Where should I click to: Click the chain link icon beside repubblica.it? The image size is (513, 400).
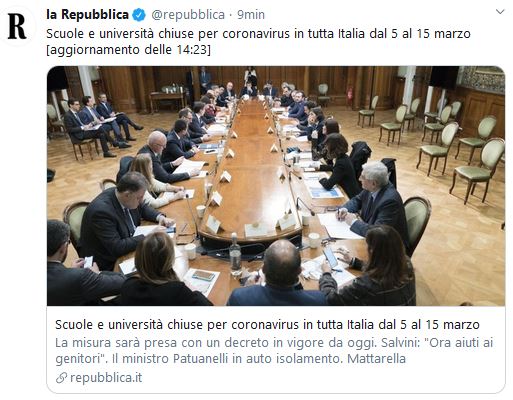click(61, 378)
